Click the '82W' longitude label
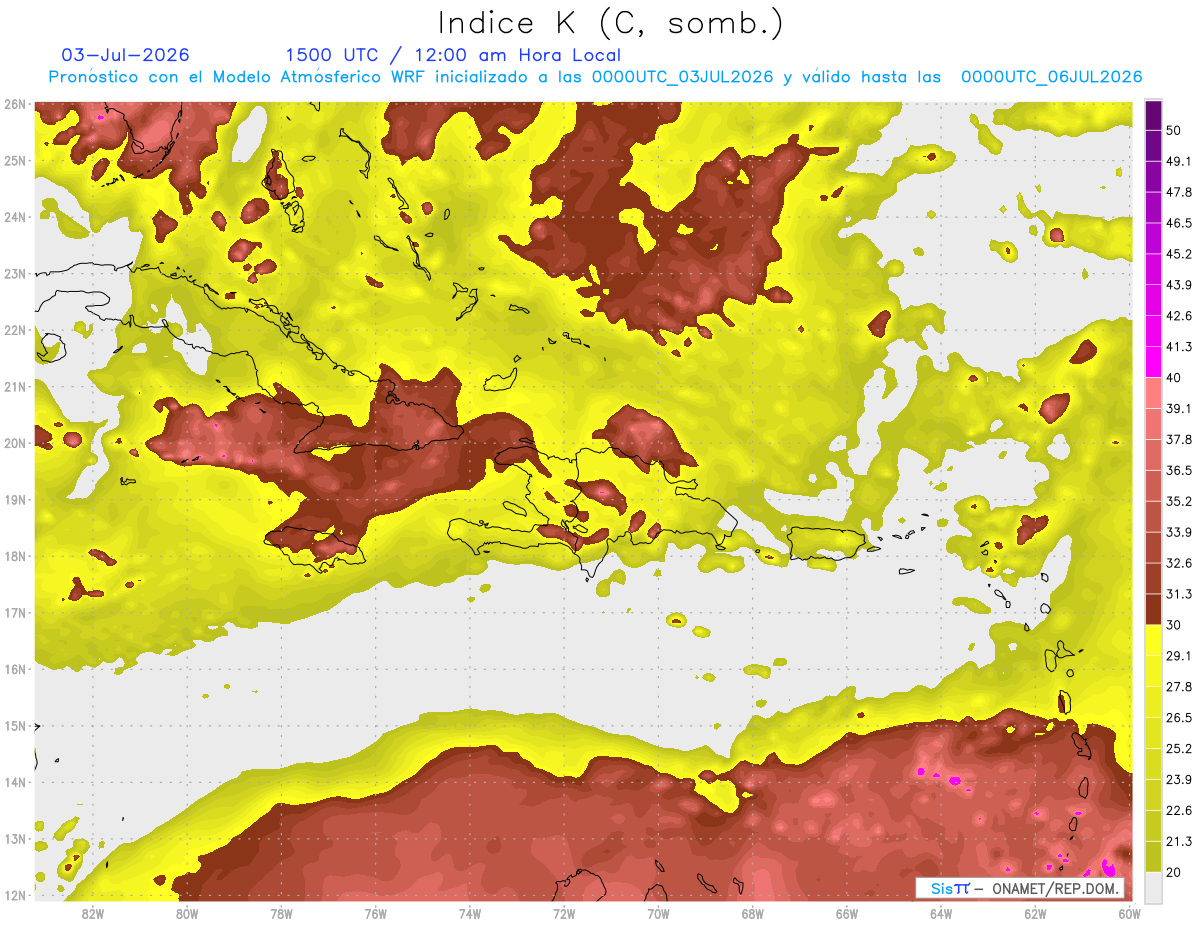This screenshot has width=1200, height=927. coord(93,913)
